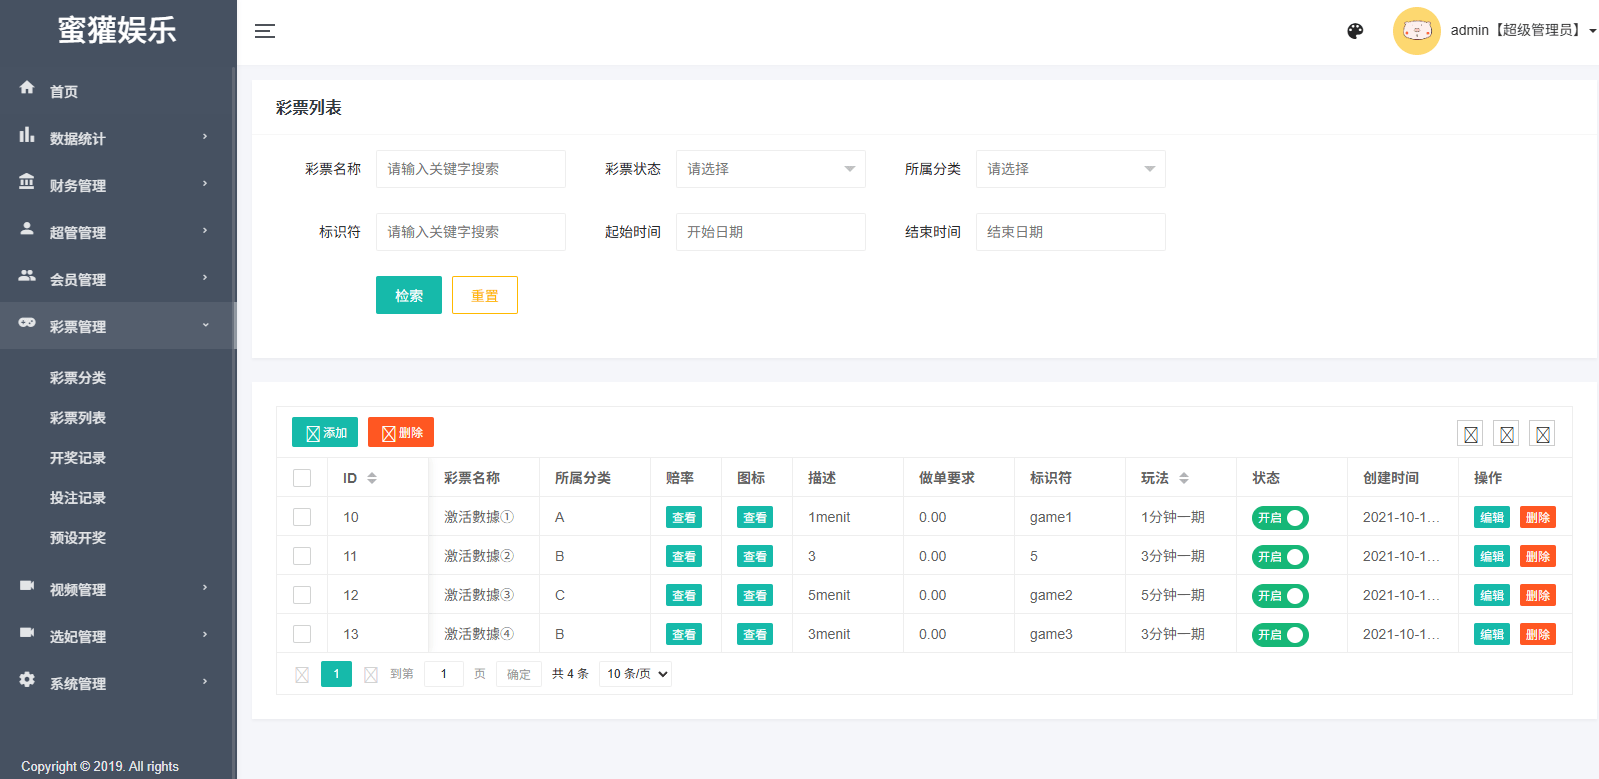Toggle the status switch for row ID 10

point(1280,518)
